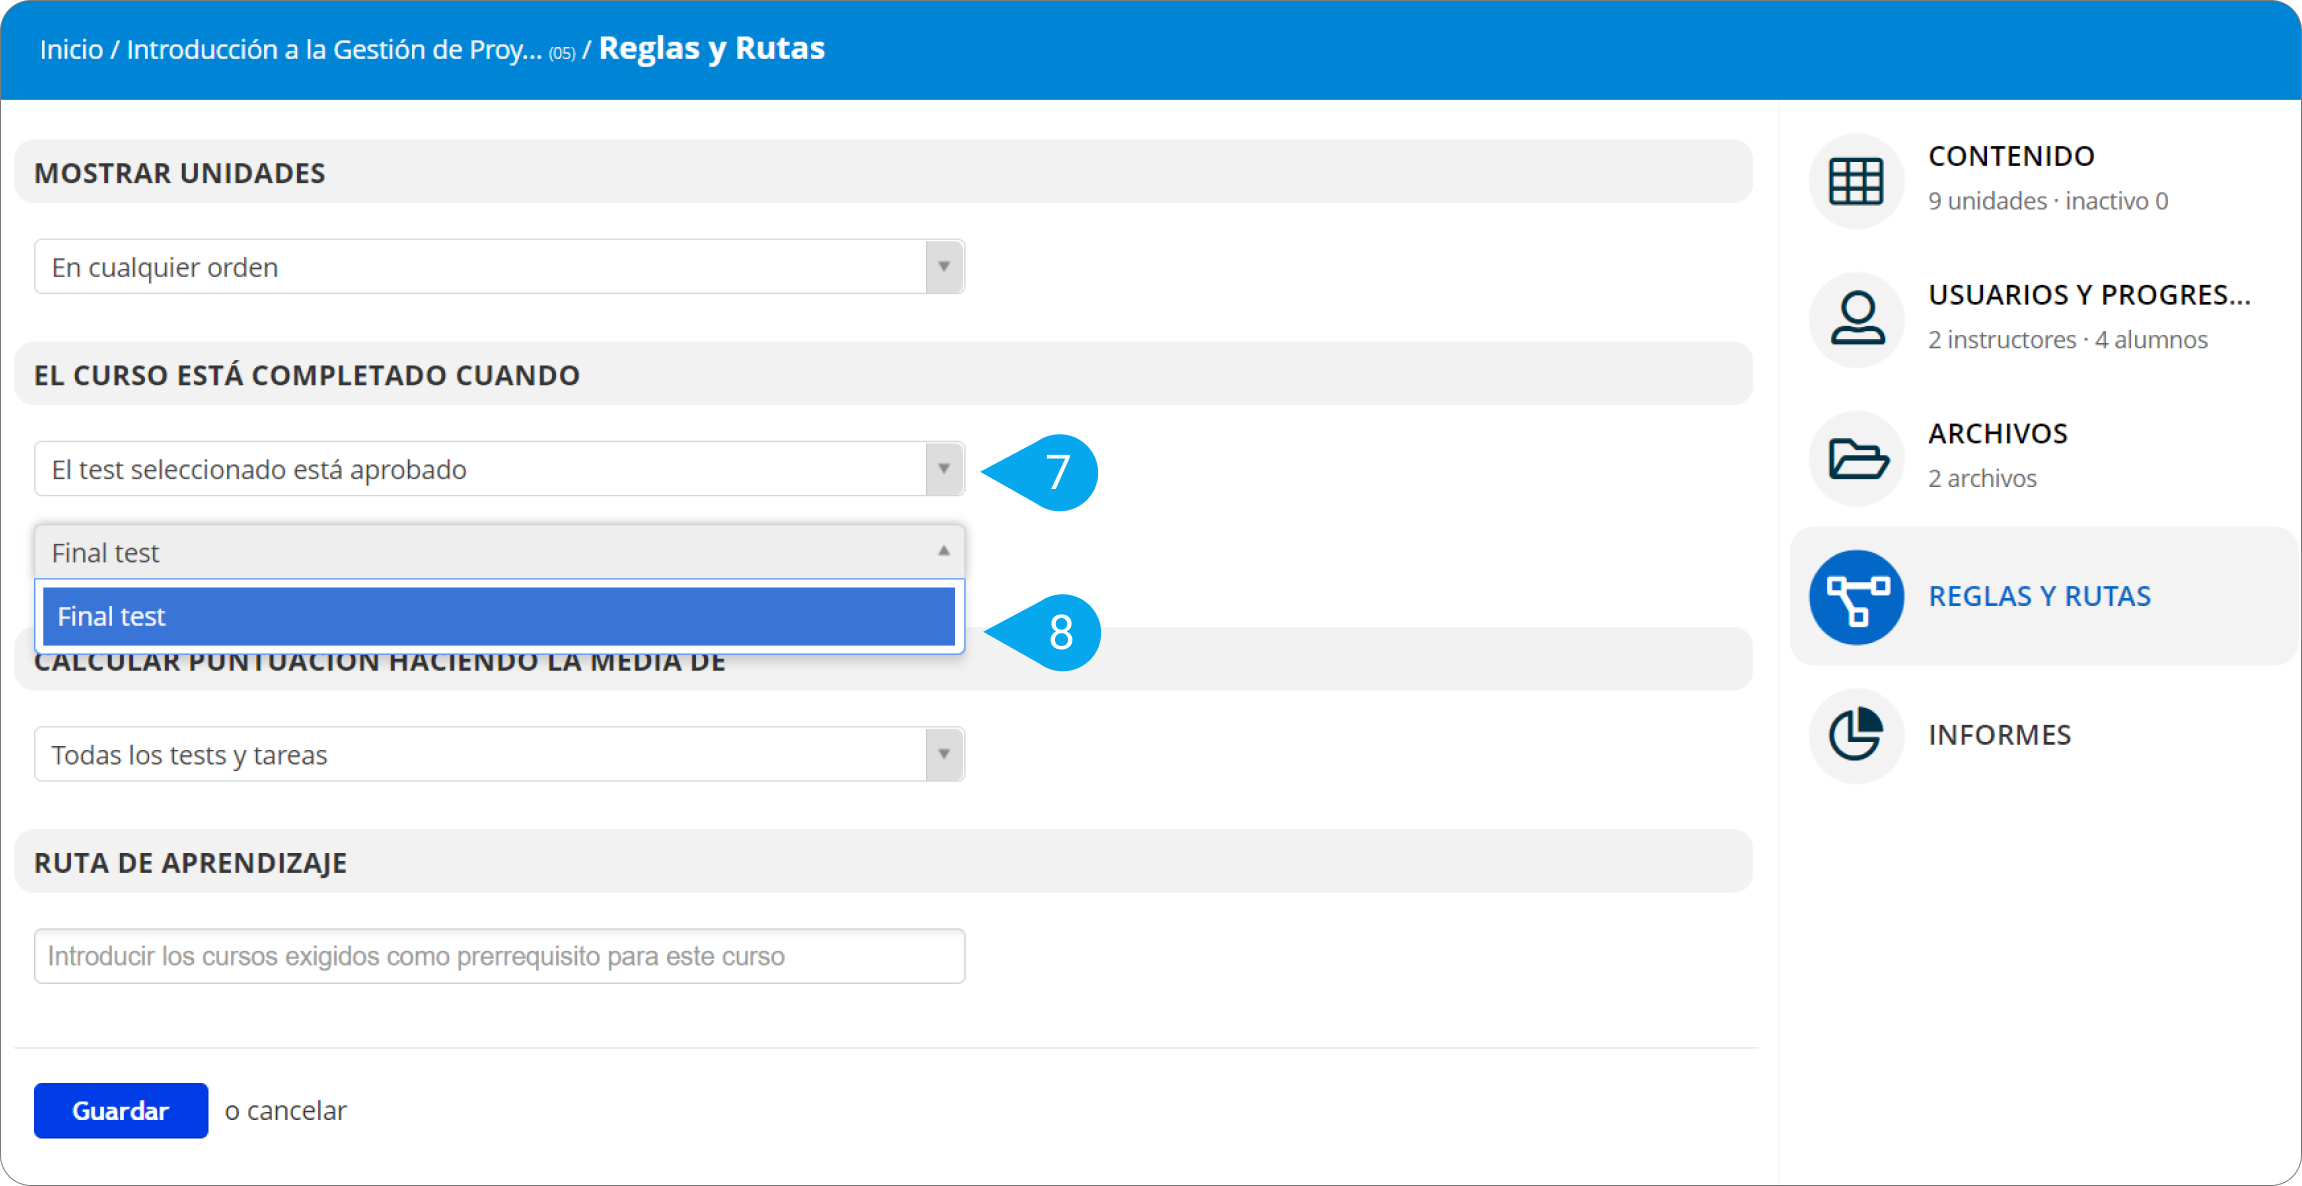
Task: Click callout marker number 7
Action: [1056, 472]
